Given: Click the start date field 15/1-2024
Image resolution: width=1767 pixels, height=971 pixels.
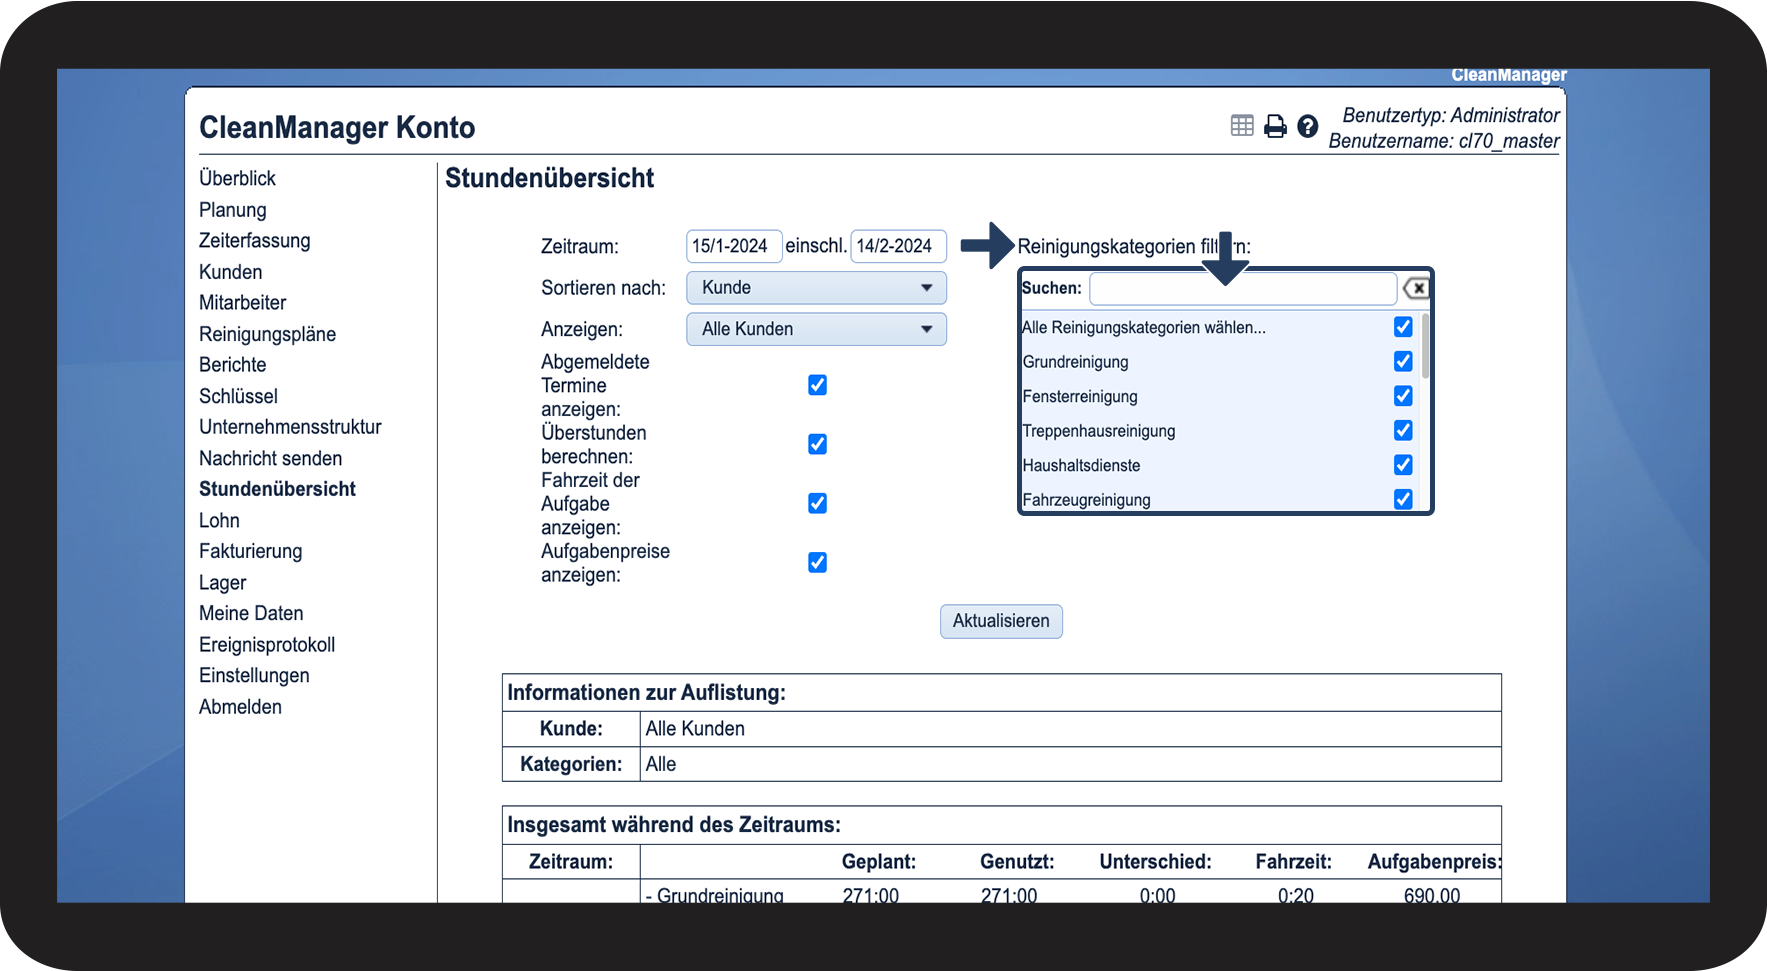Looking at the screenshot, I should click(733, 246).
